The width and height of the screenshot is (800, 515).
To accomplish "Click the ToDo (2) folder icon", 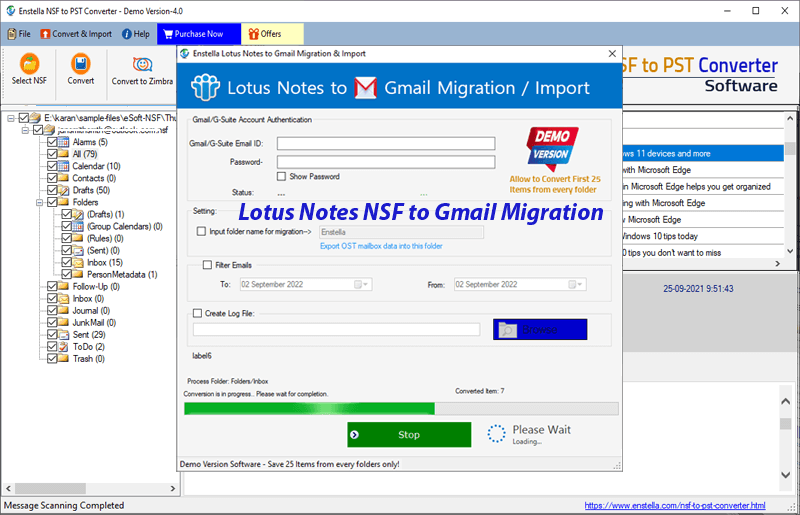I will [63, 347].
